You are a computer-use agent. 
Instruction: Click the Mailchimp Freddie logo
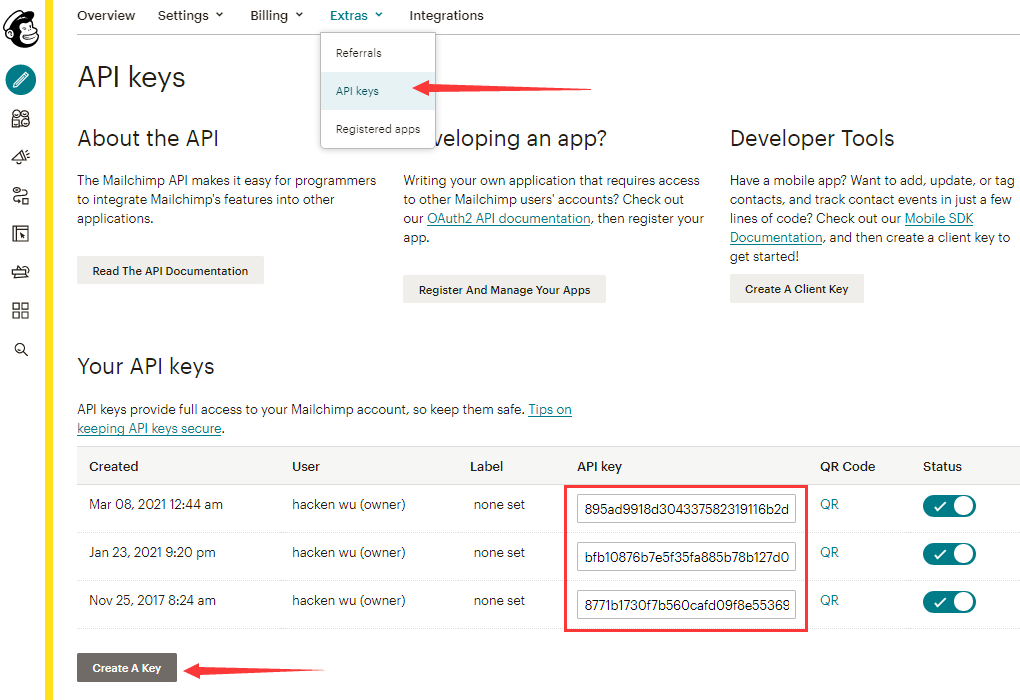coord(21,29)
